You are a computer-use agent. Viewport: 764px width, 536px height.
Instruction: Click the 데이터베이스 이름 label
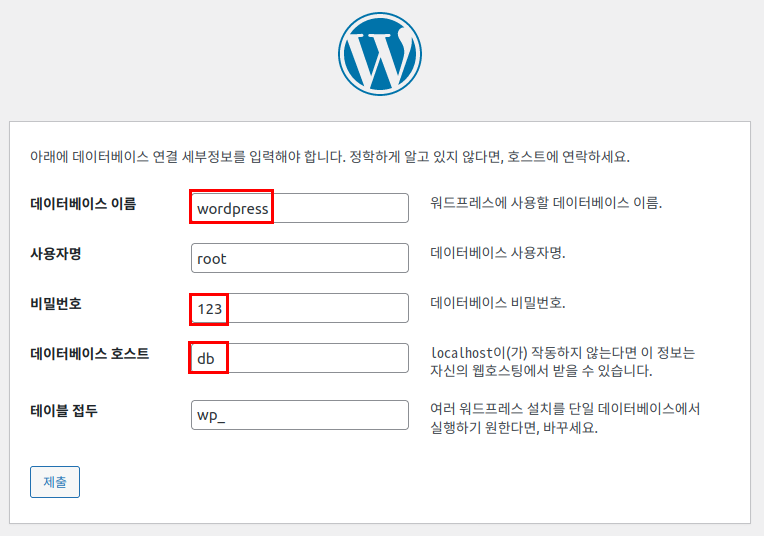point(83,204)
